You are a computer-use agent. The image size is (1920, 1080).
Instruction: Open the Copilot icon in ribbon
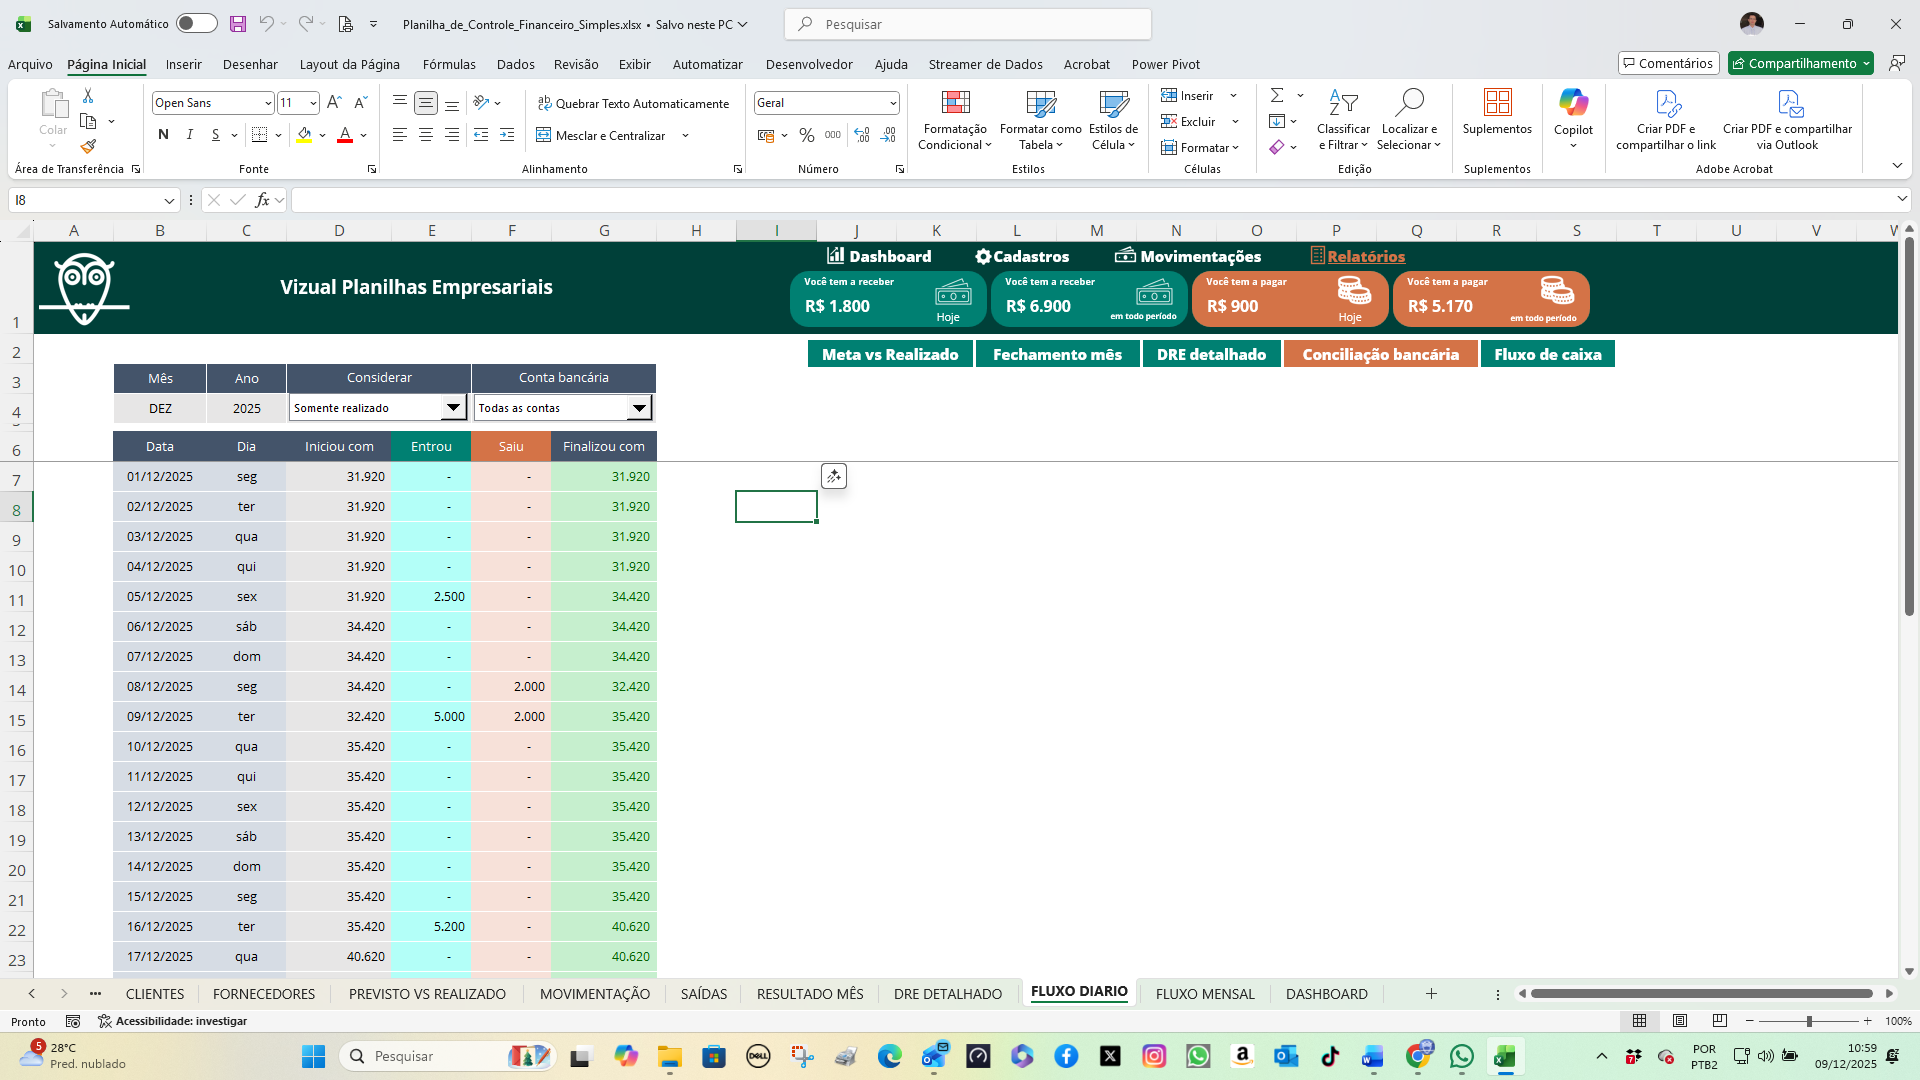click(x=1573, y=102)
